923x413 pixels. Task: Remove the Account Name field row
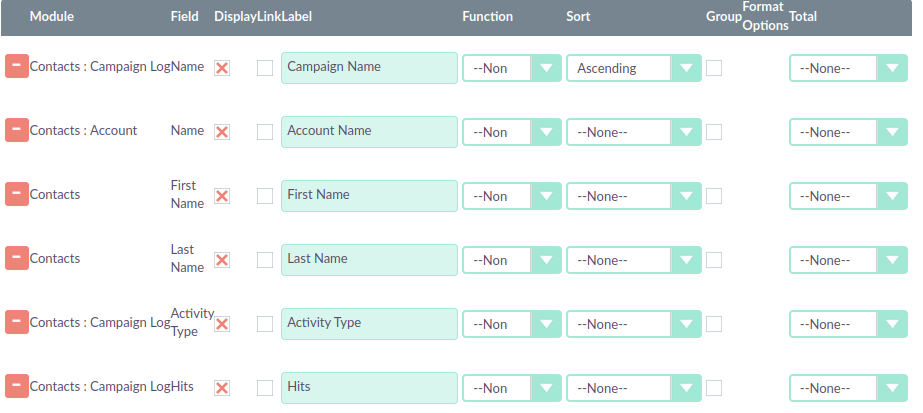[x=17, y=130]
